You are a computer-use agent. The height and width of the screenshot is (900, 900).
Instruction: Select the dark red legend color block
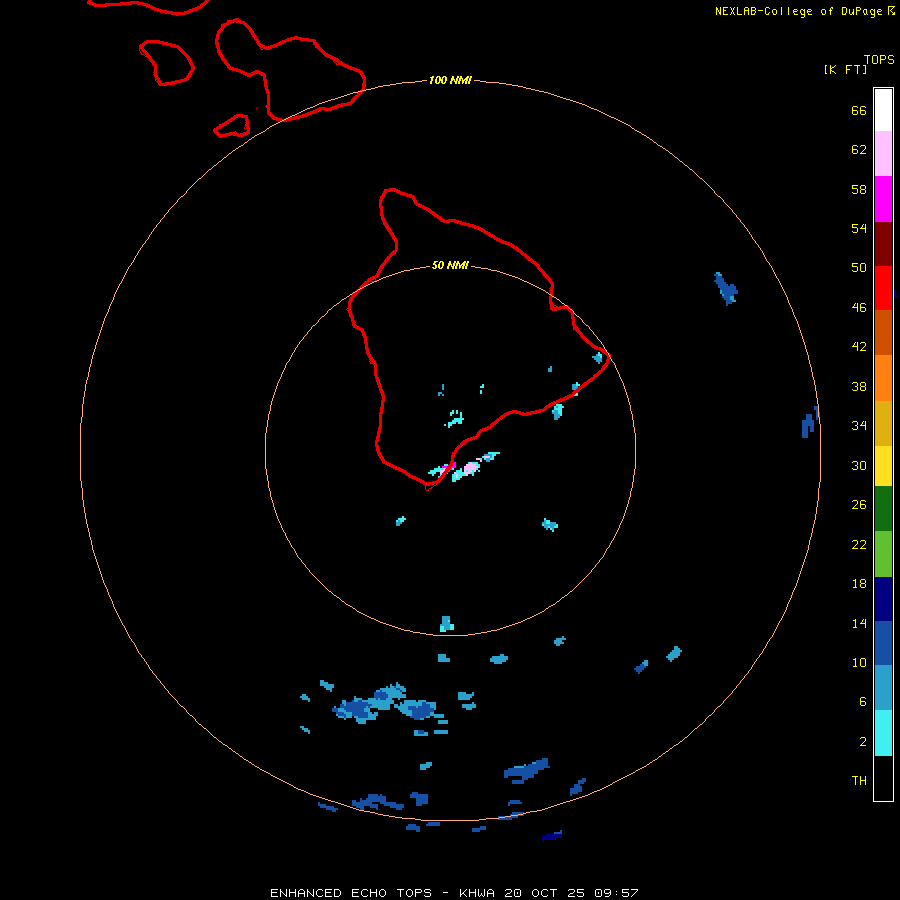tap(883, 244)
